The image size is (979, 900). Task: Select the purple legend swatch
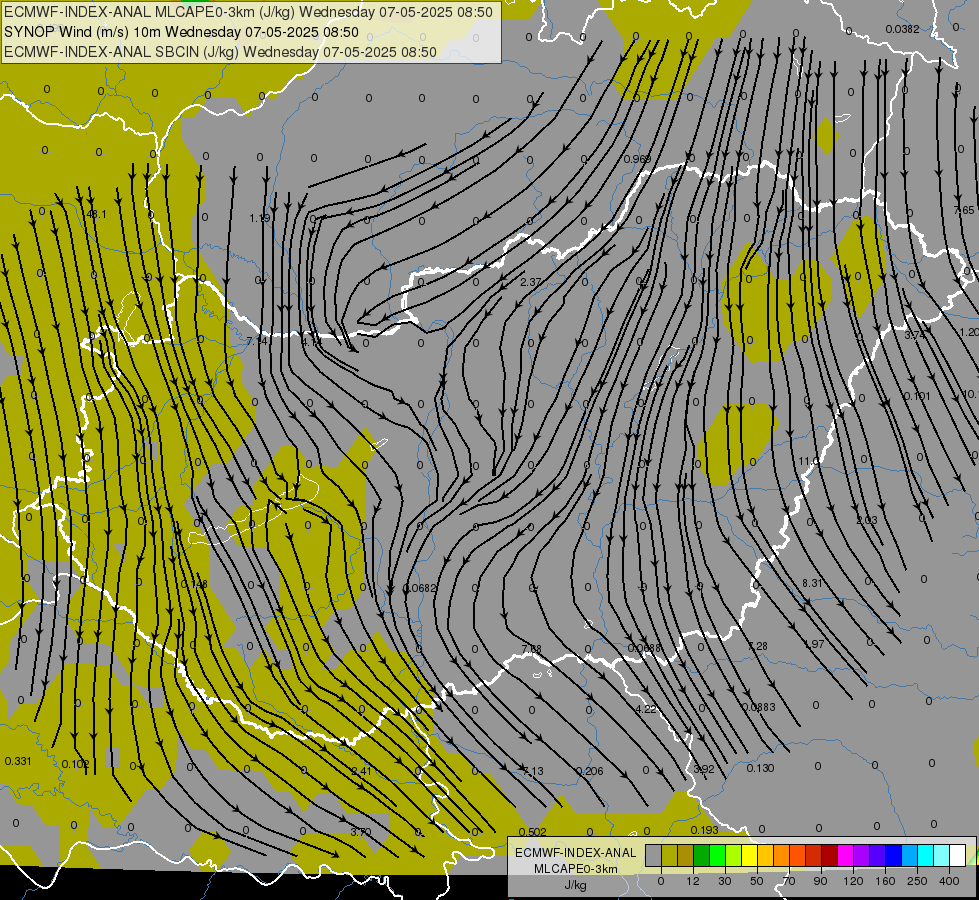[862, 855]
